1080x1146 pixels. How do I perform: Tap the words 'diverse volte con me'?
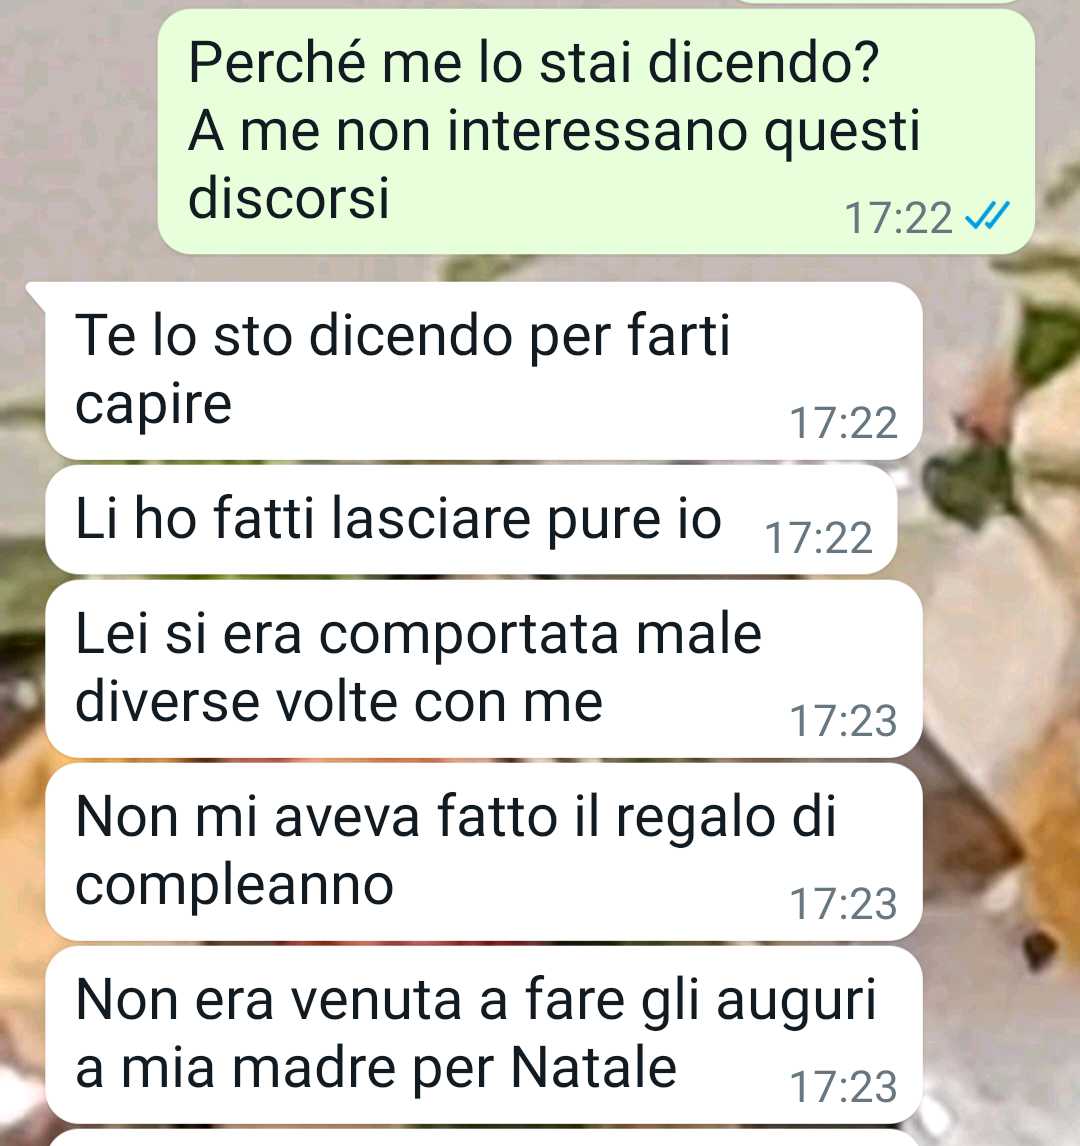(x=339, y=702)
